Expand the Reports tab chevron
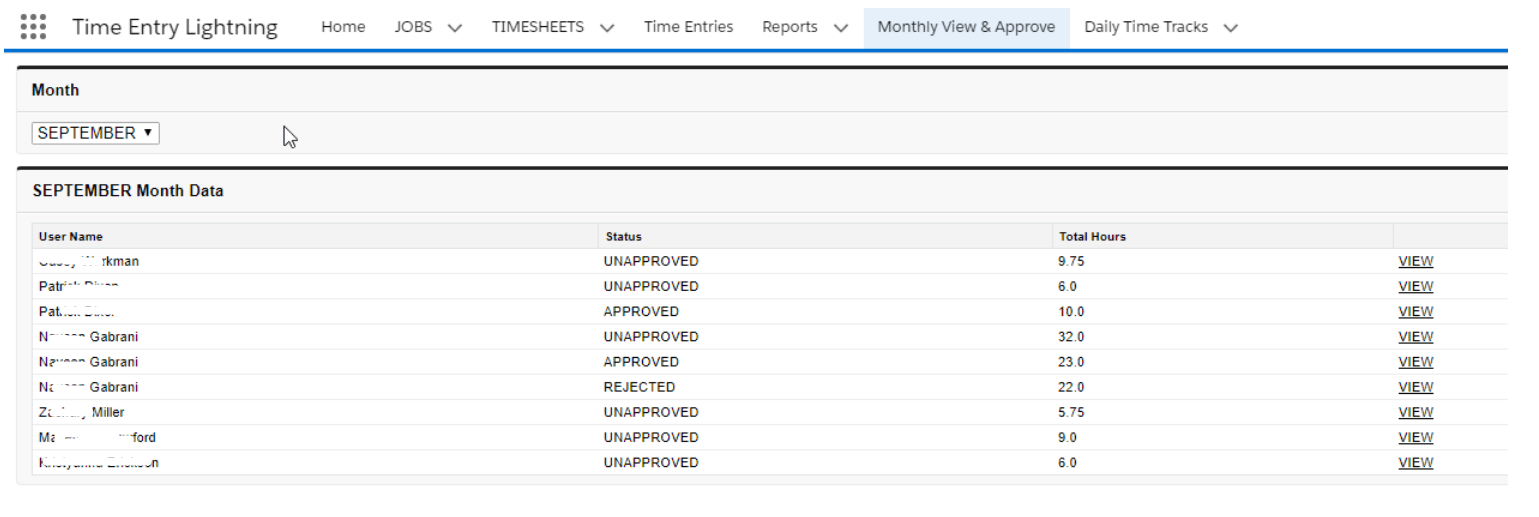 841,28
